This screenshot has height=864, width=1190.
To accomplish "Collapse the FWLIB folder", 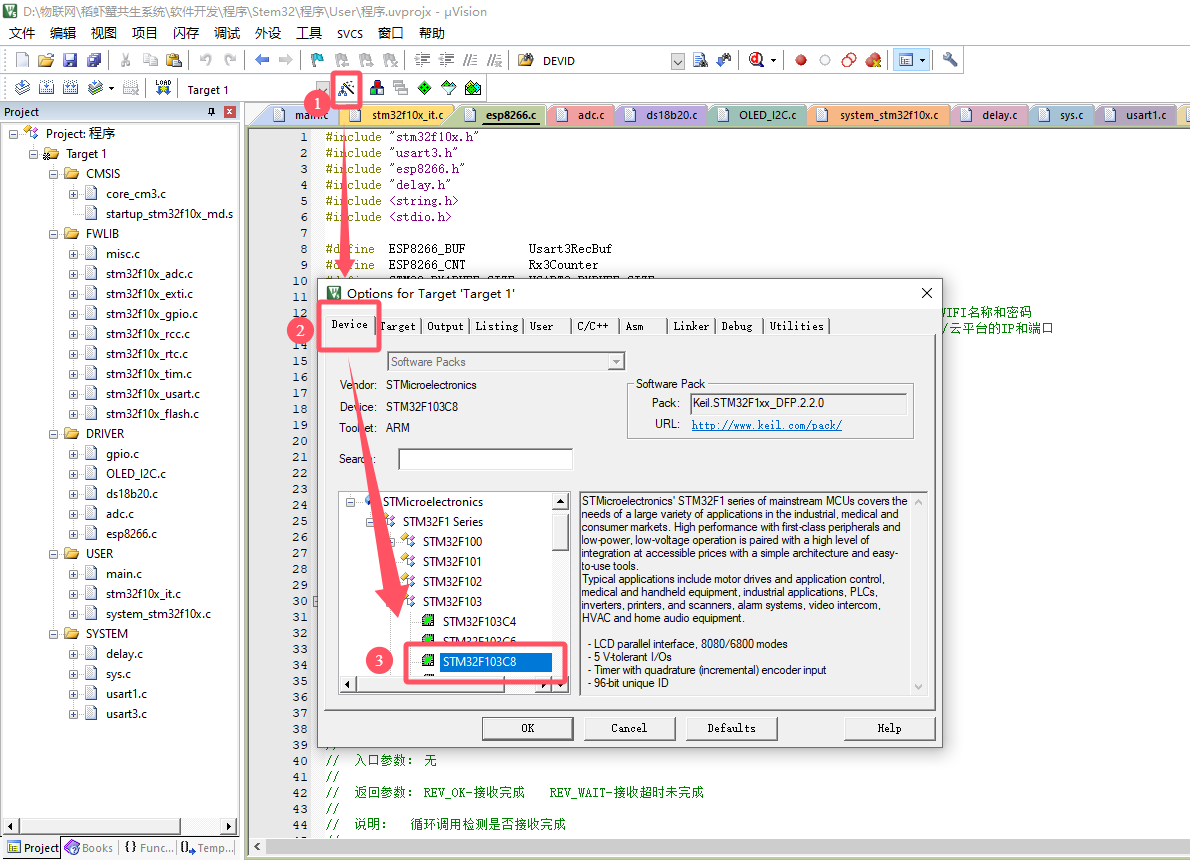I will tap(53, 234).
